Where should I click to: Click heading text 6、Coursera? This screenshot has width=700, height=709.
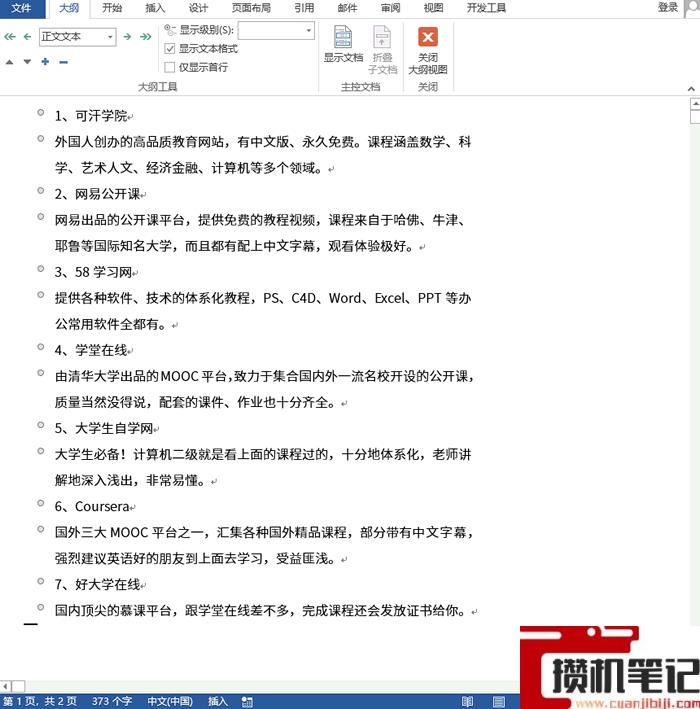tap(92, 506)
